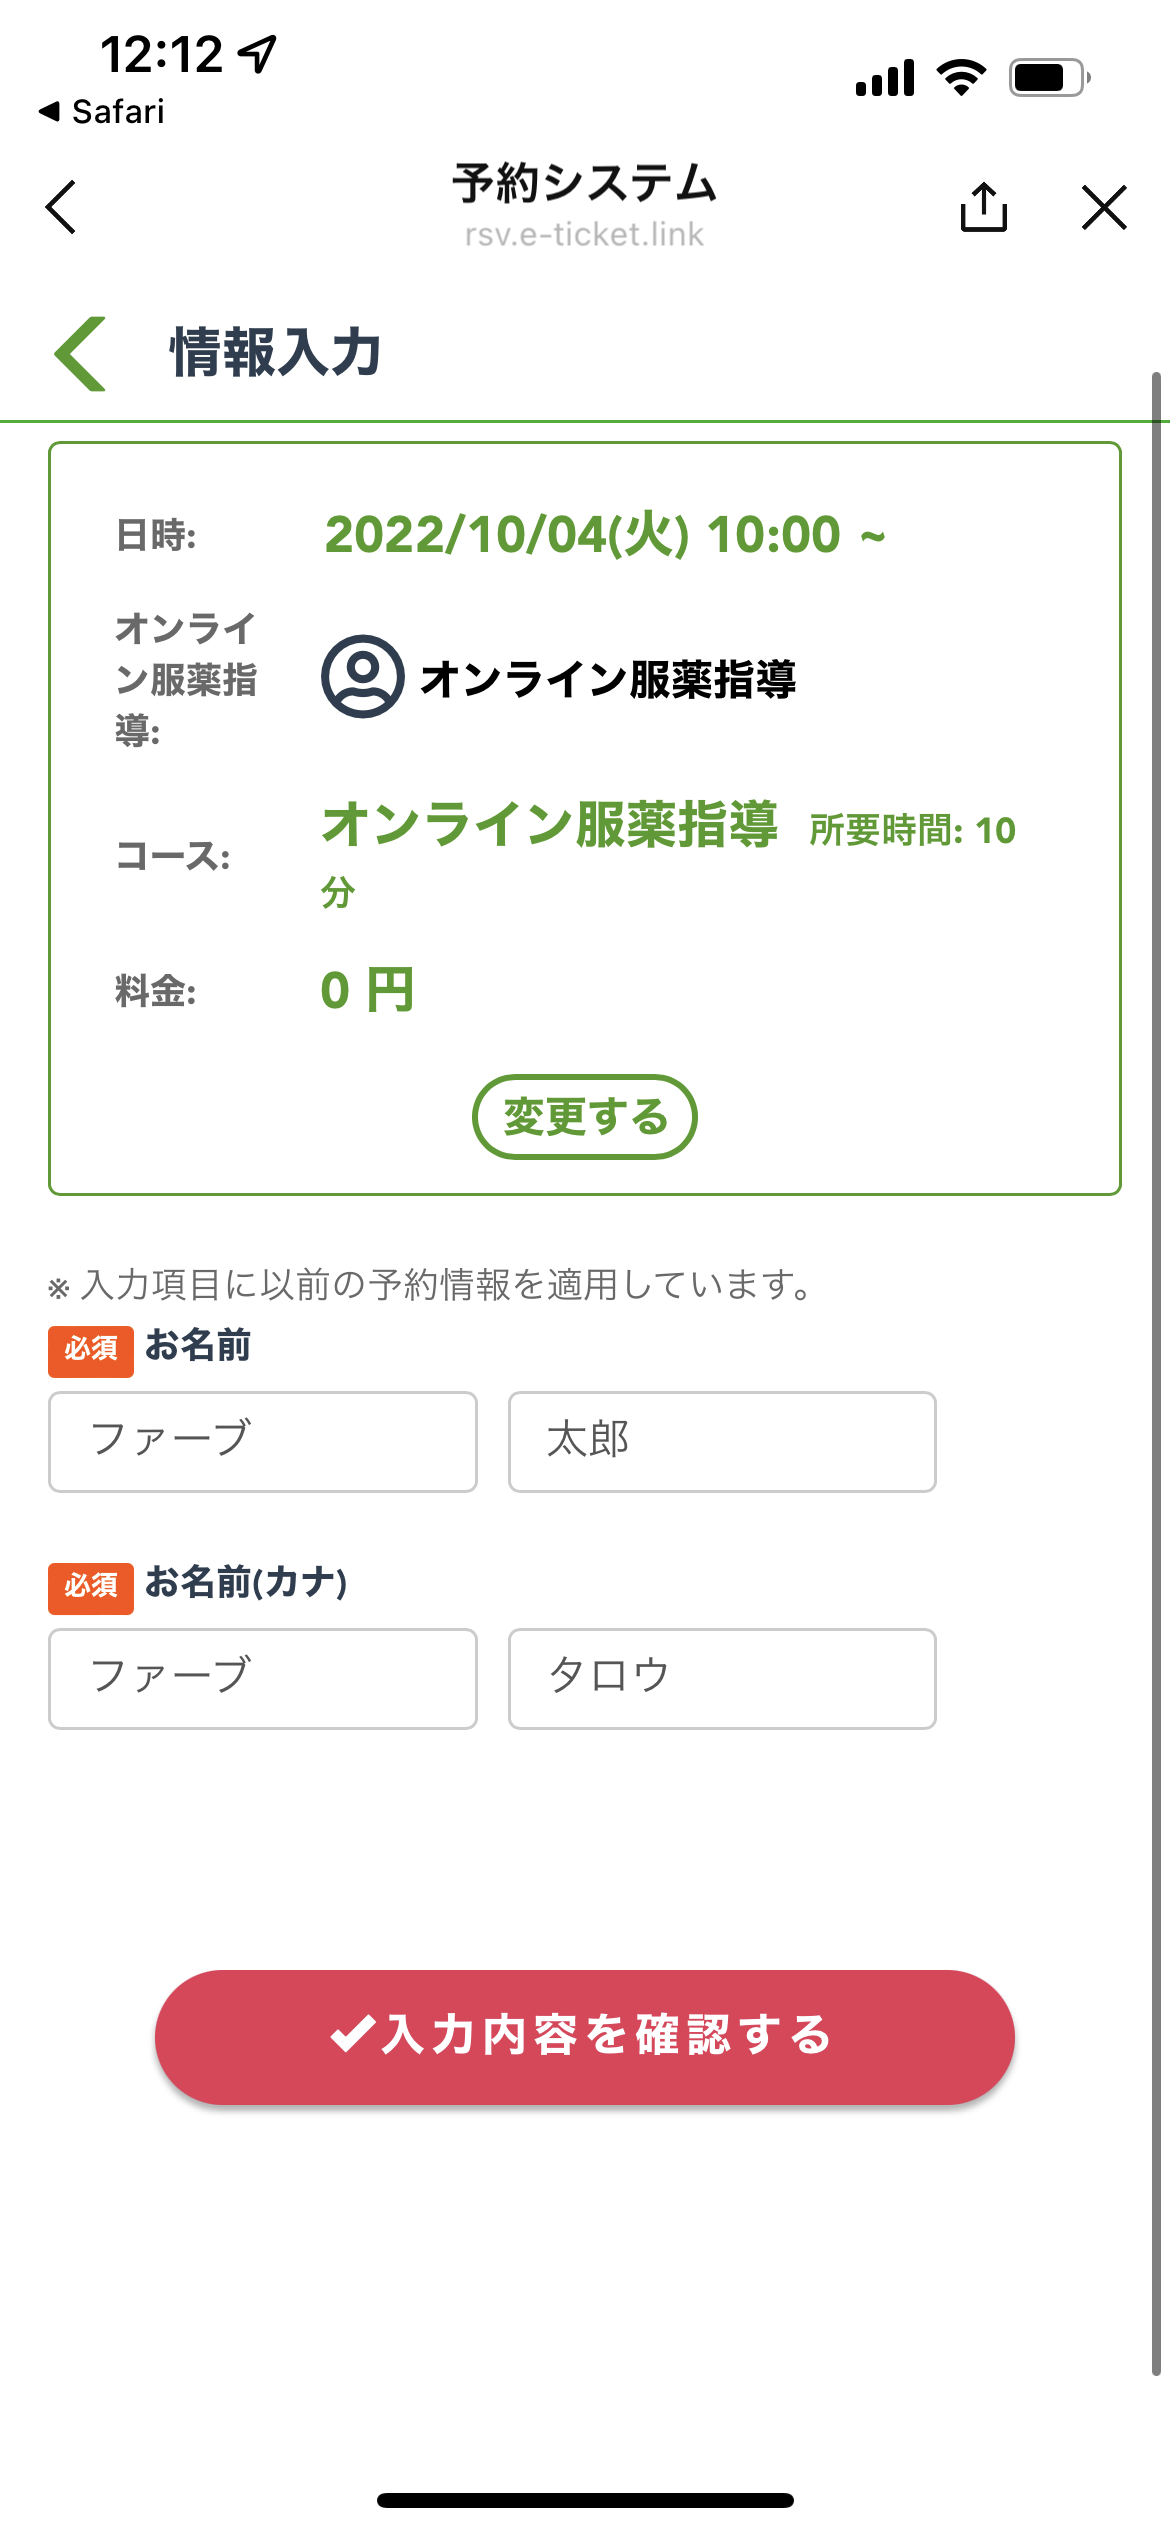Open the share sheet icon

[984, 207]
